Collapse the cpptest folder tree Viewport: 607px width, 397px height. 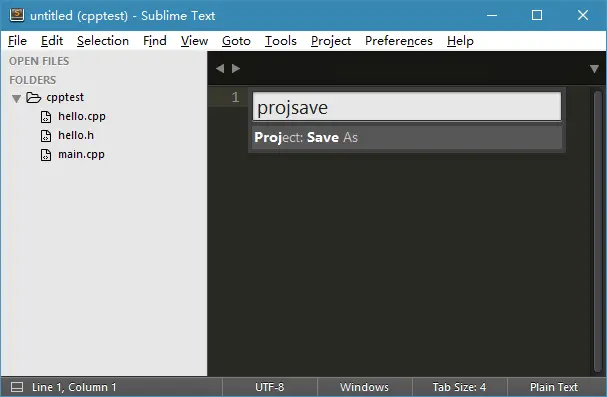[16, 98]
